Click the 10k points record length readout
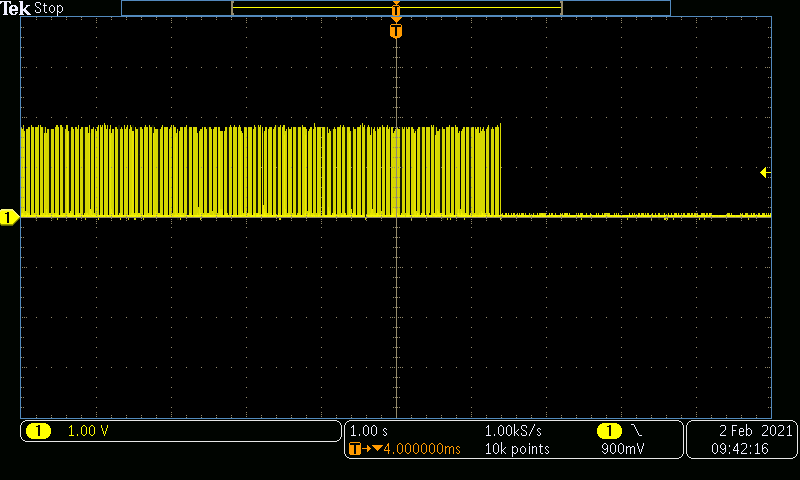 (x=517, y=449)
